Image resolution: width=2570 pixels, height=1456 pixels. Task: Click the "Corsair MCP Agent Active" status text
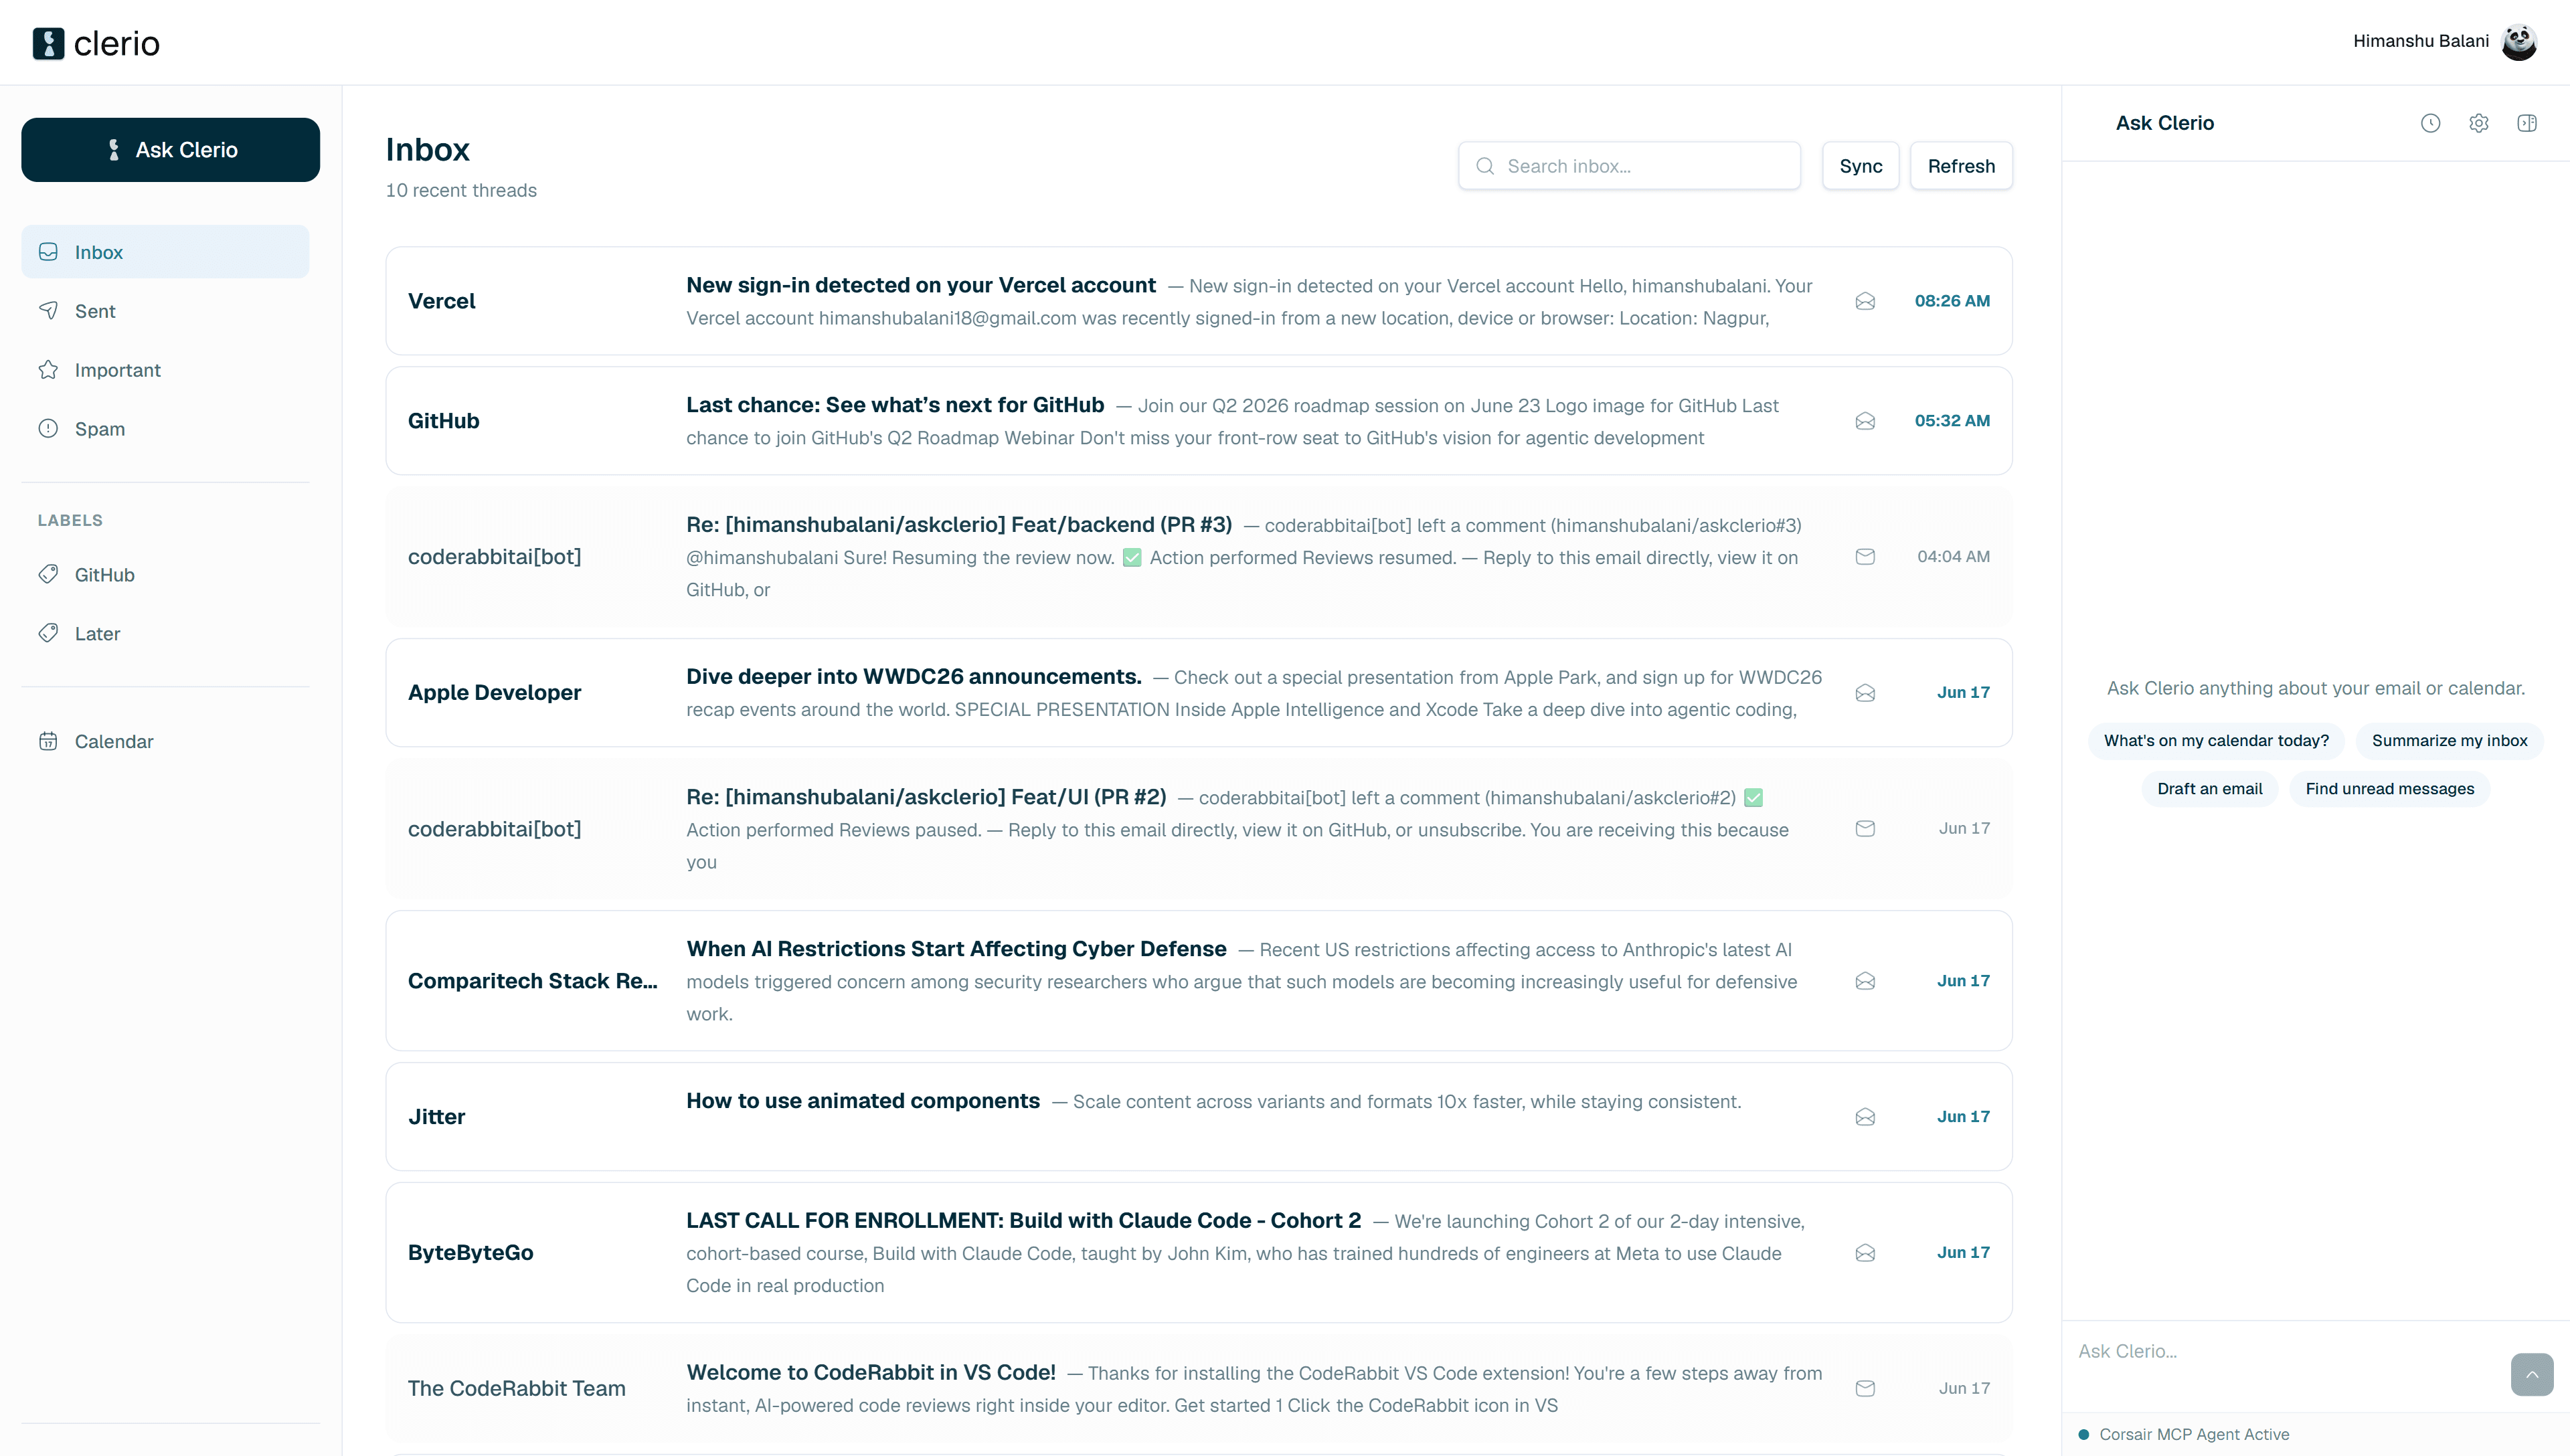pyautogui.click(x=2194, y=1434)
